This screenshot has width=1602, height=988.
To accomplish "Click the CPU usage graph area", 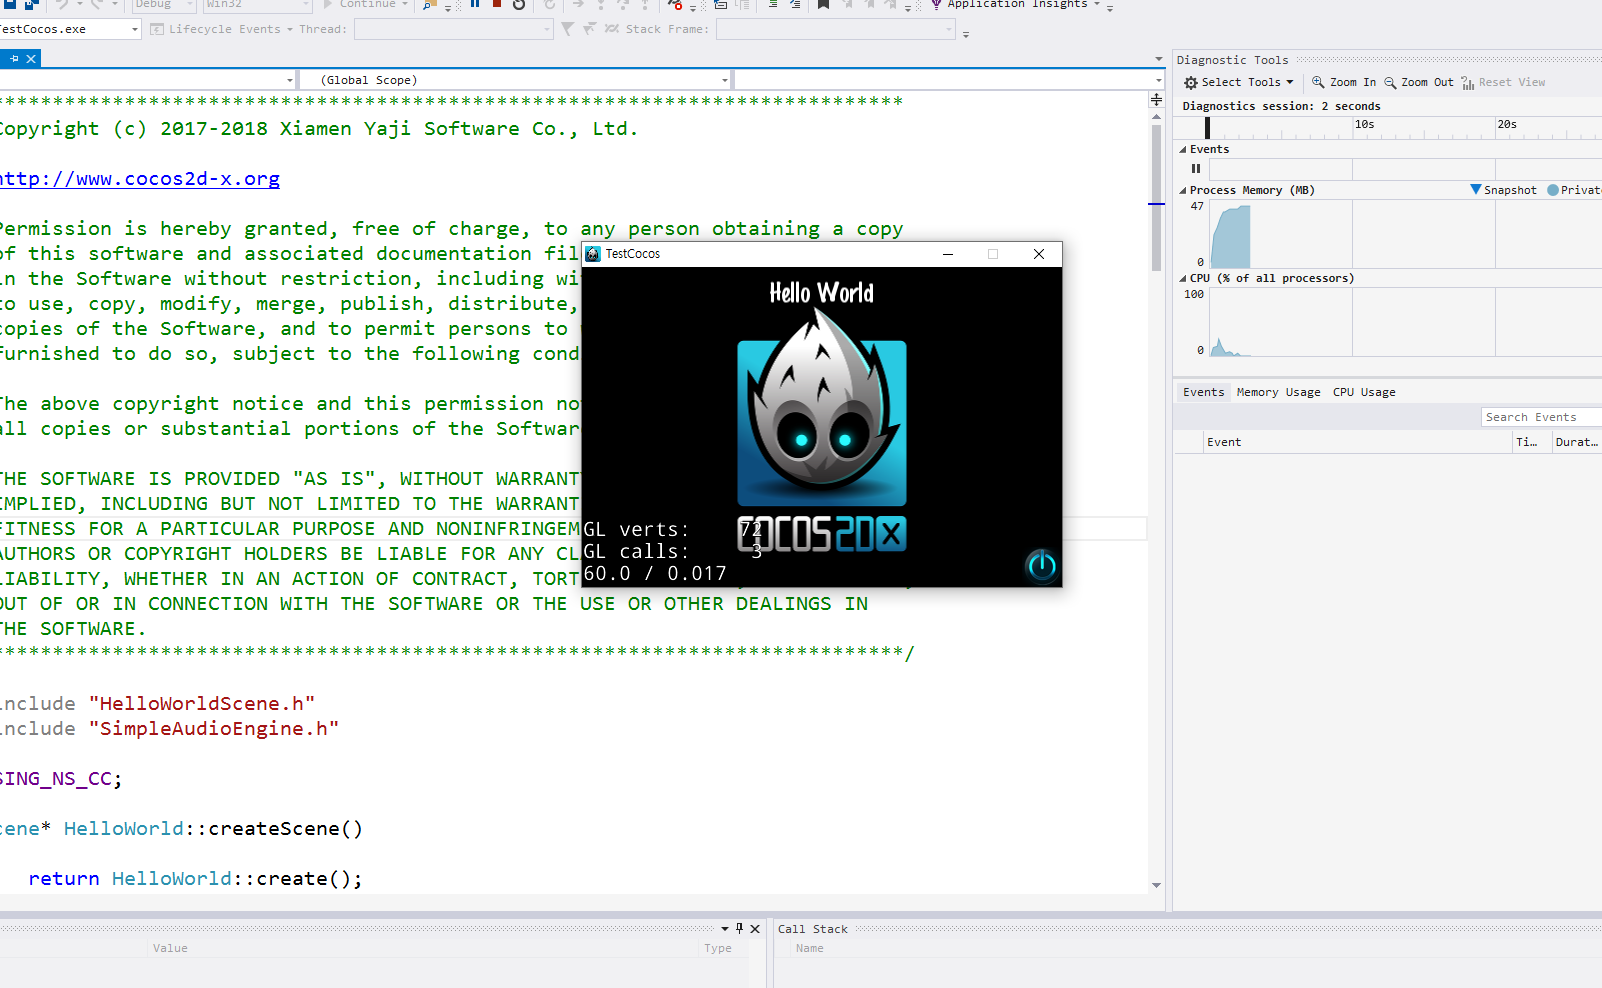I will pos(1405,322).
